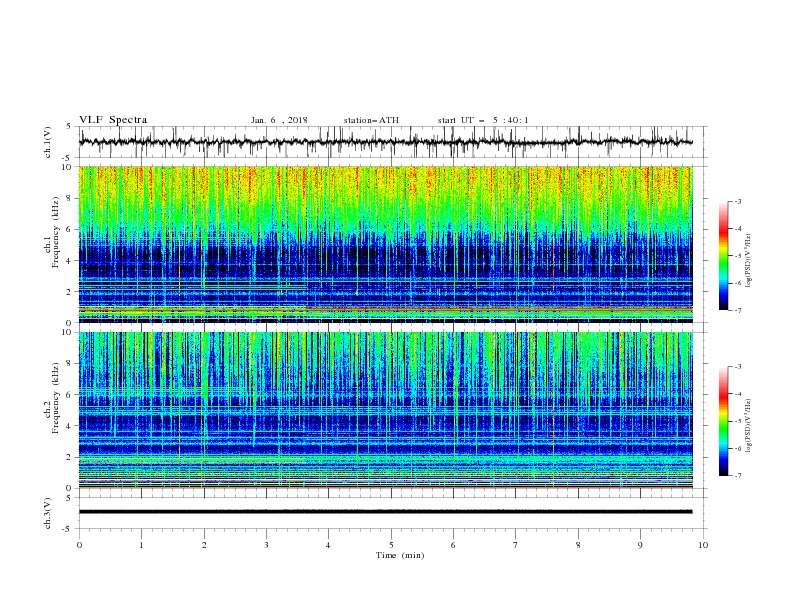The image size is (792, 612).
Task: Click the date 'Jan. 6, 2018' label
Action: 279,120
